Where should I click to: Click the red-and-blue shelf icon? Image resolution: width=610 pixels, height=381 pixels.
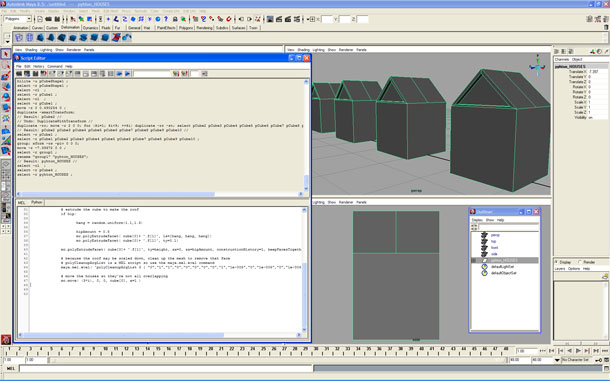pyautogui.click(x=116, y=38)
